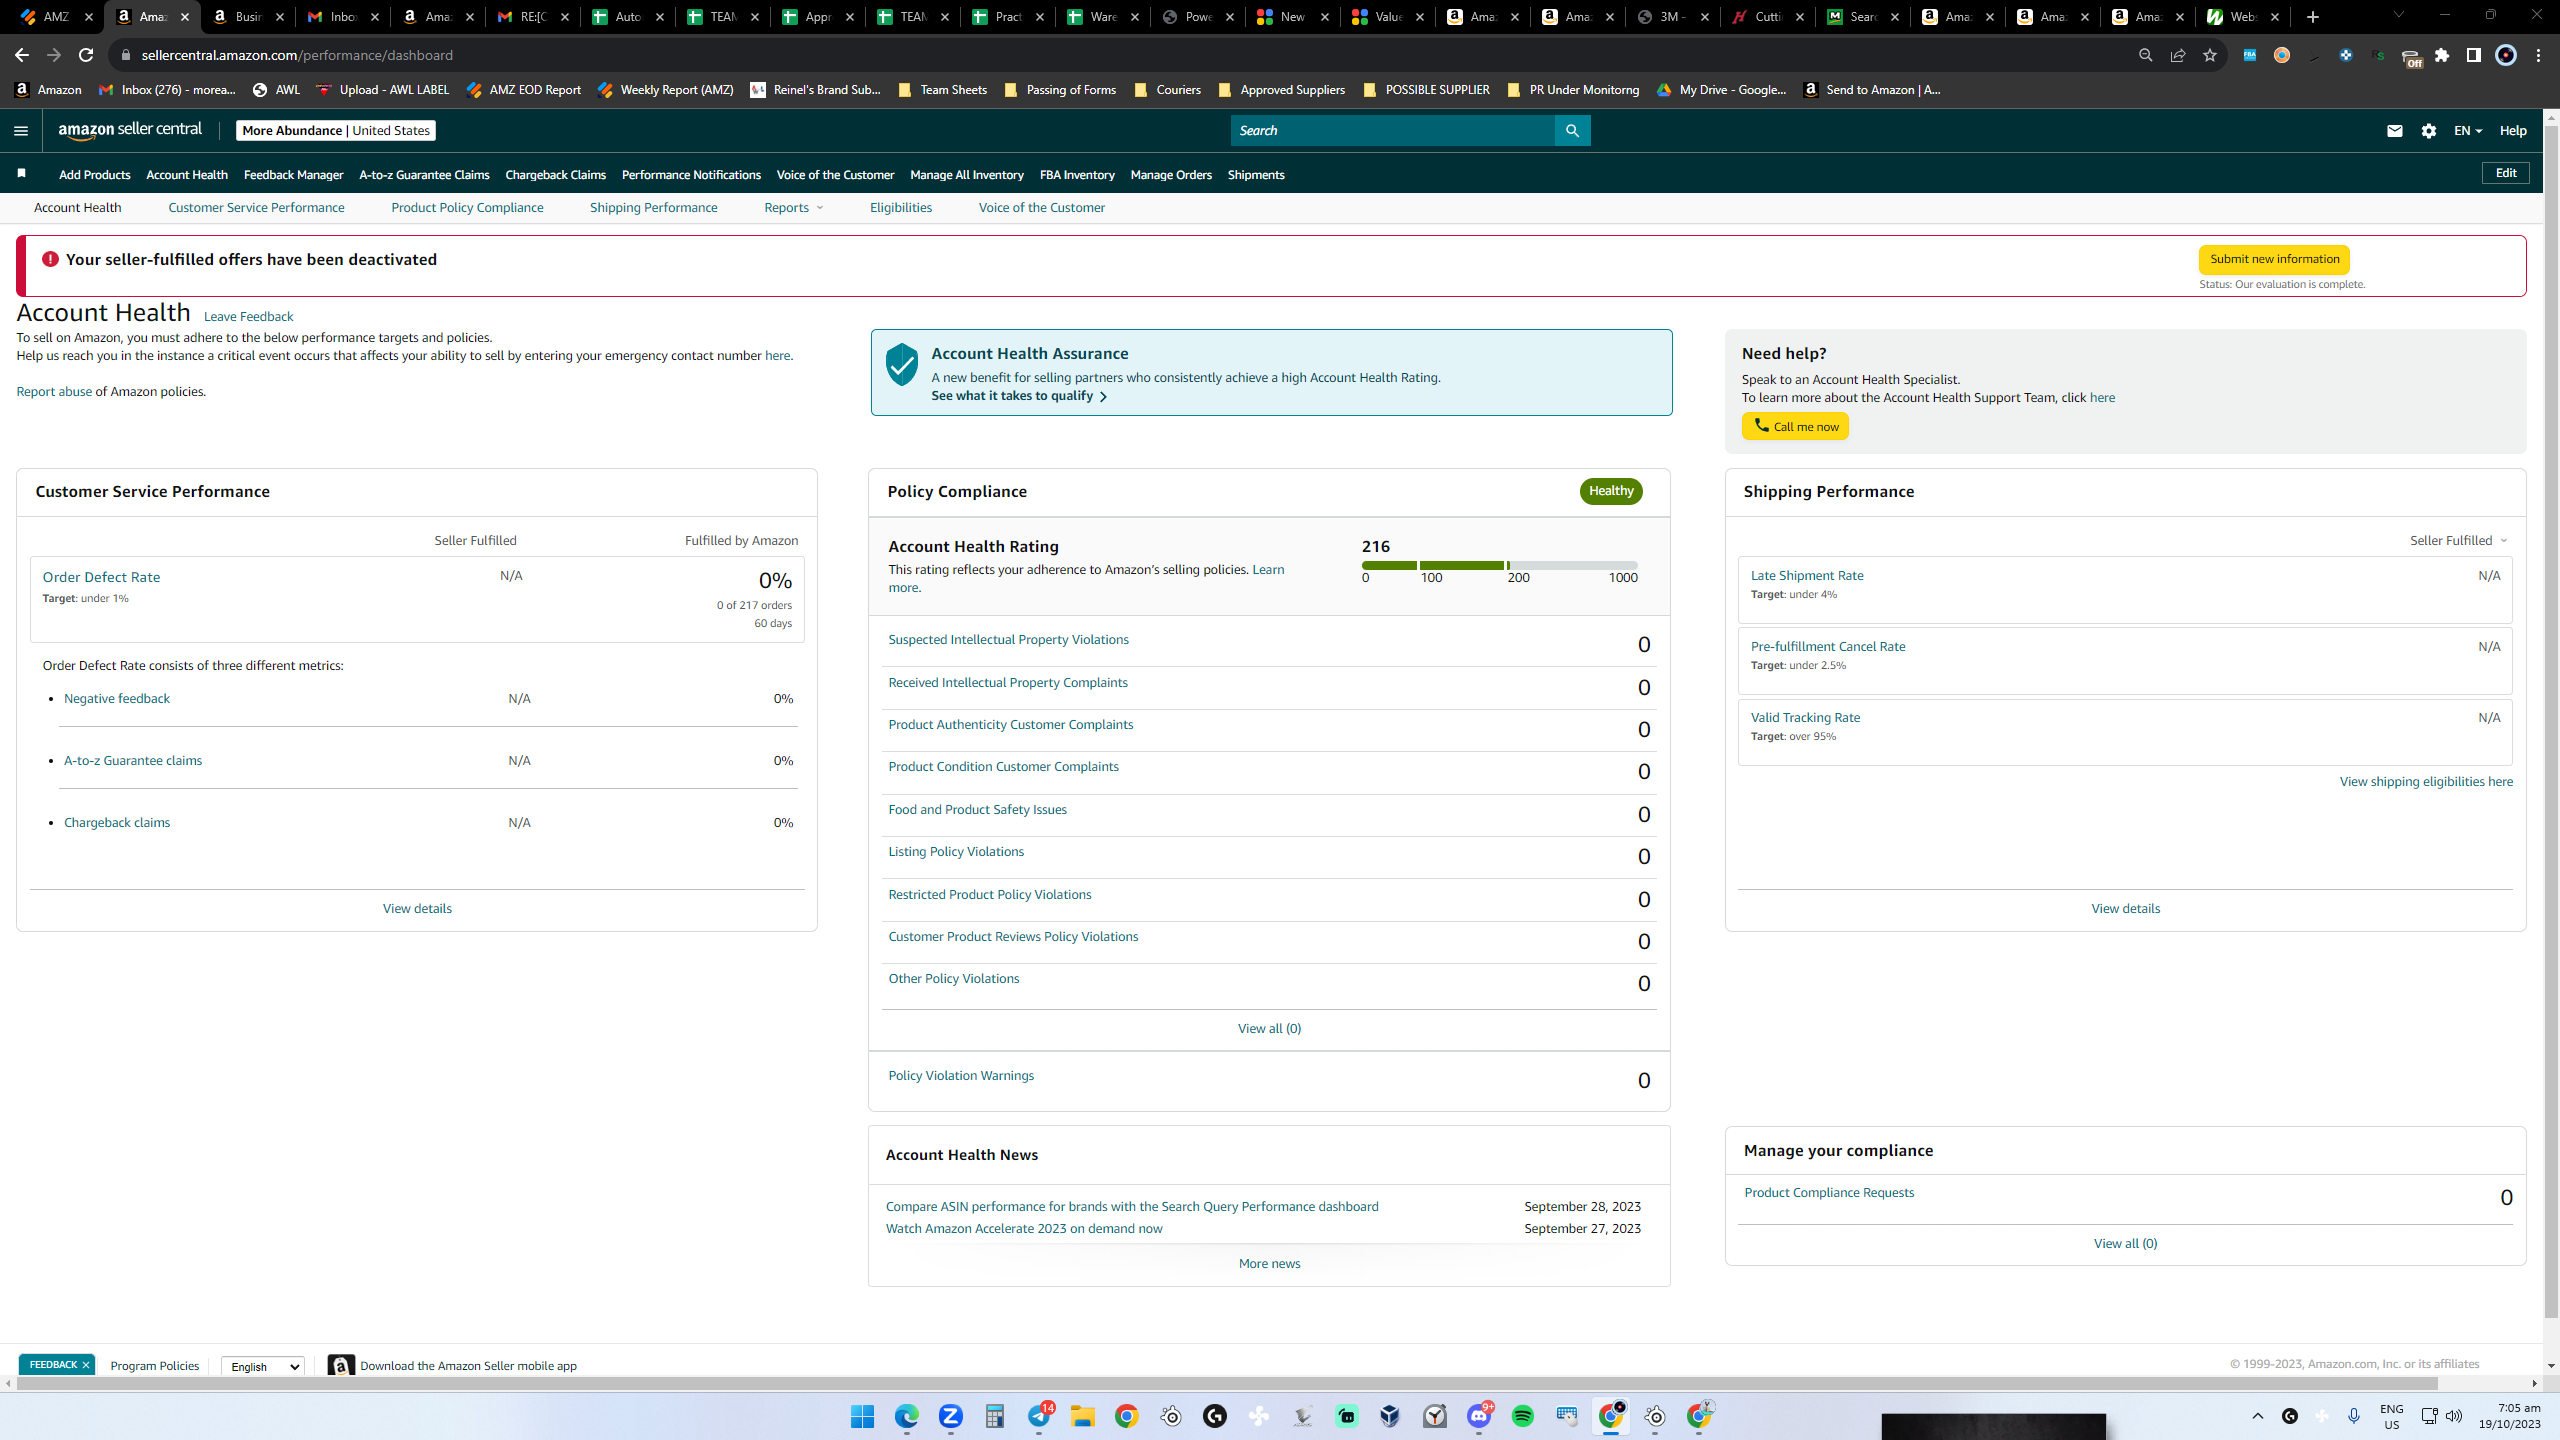The height and width of the screenshot is (1440, 2560).
Task: Switch to Product Policy Compliance tab
Action: click(x=467, y=208)
